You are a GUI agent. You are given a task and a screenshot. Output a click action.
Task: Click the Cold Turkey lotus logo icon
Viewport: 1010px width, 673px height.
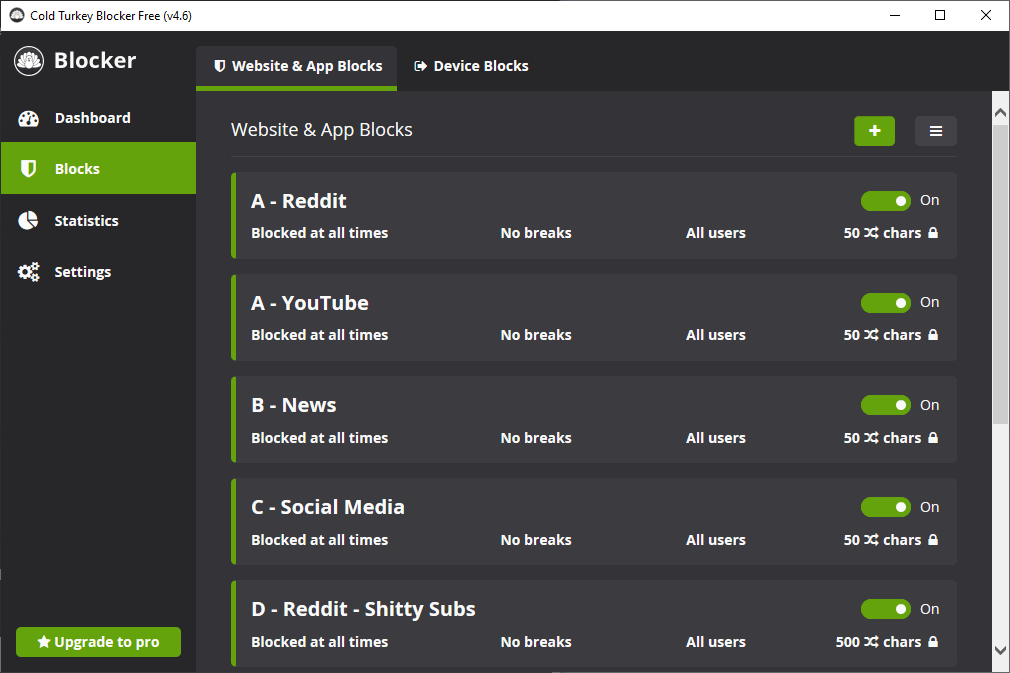click(x=28, y=61)
